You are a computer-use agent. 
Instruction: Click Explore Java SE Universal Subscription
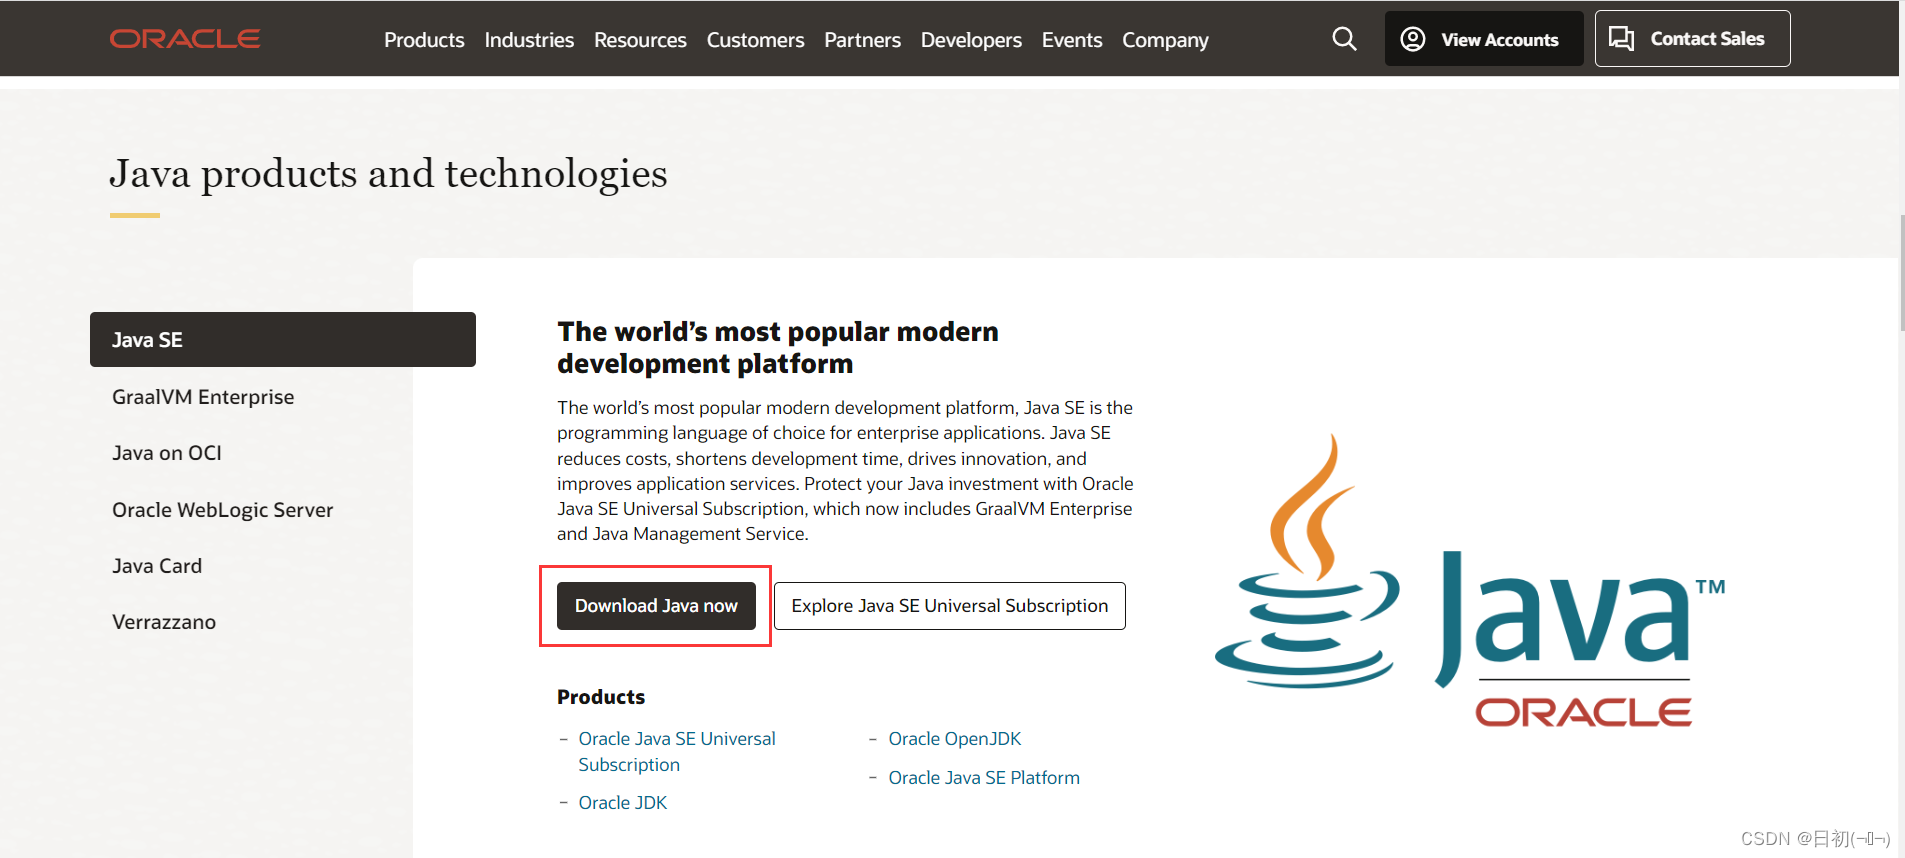point(950,606)
